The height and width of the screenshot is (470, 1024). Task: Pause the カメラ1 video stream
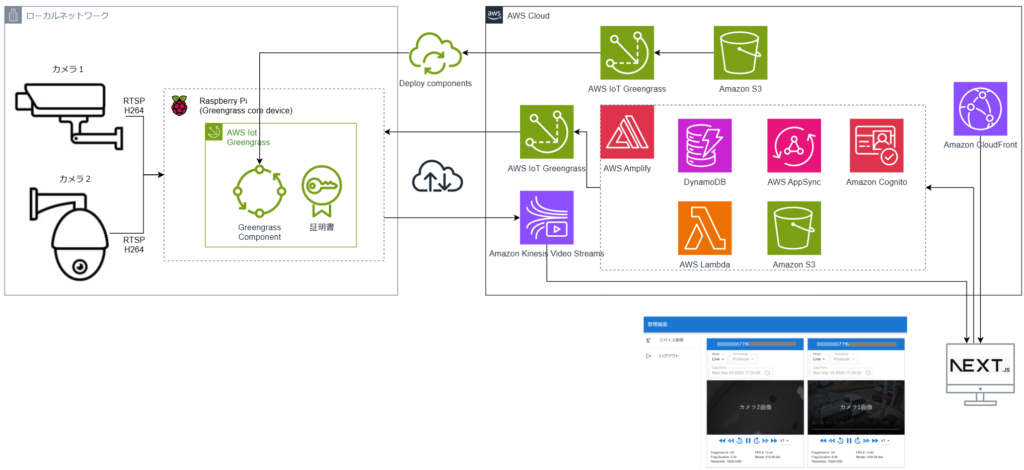point(849,441)
